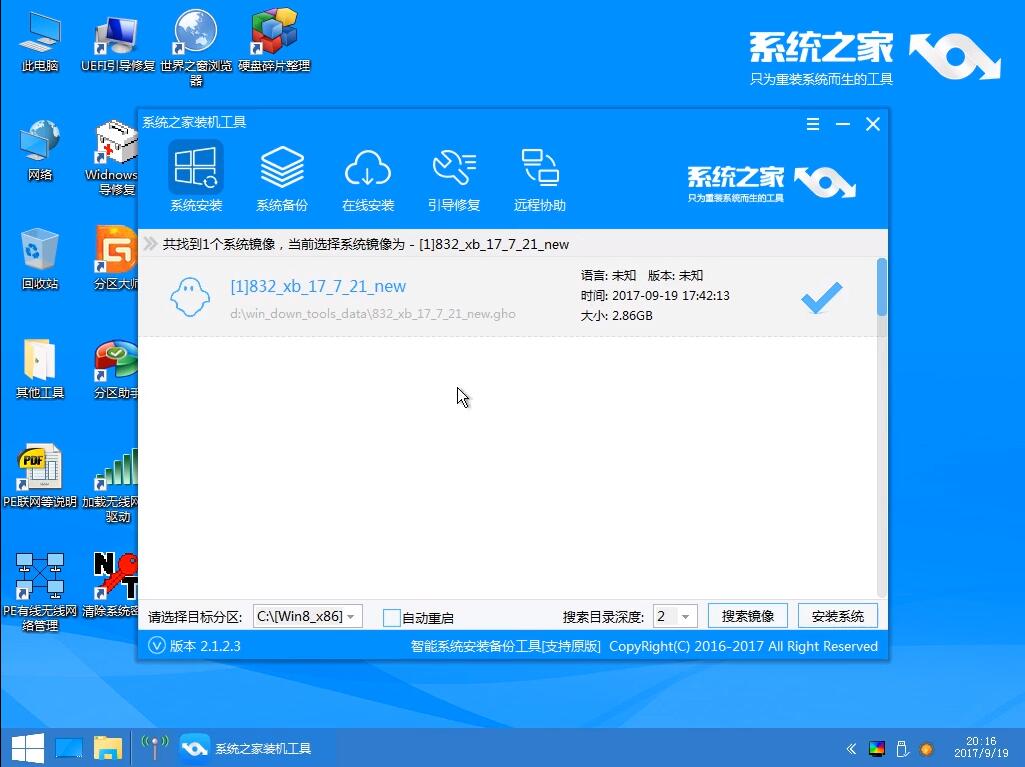
Task: Enable the 自动重启 checkbox
Action: click(x=392, y=618)
